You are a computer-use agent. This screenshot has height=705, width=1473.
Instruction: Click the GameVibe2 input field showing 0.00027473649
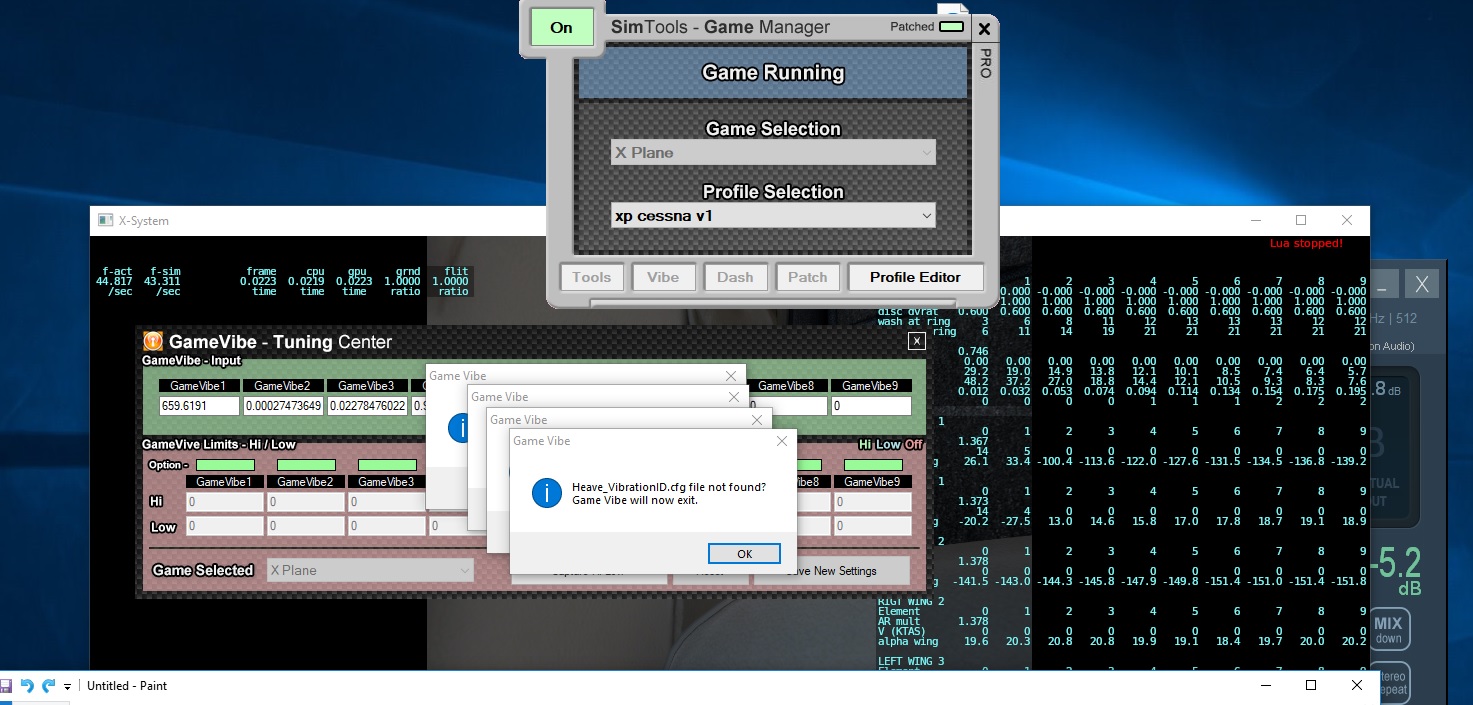click(x=284, y=406)
